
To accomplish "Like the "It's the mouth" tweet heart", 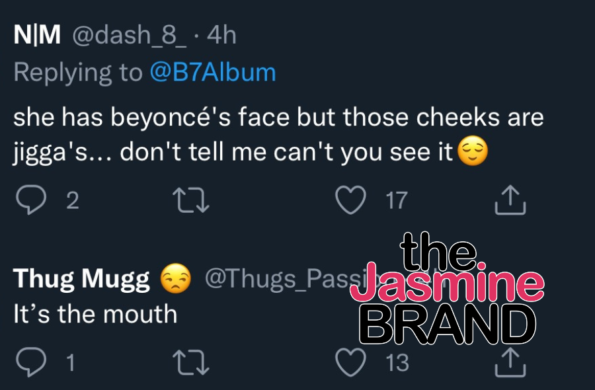I will 351,363.
